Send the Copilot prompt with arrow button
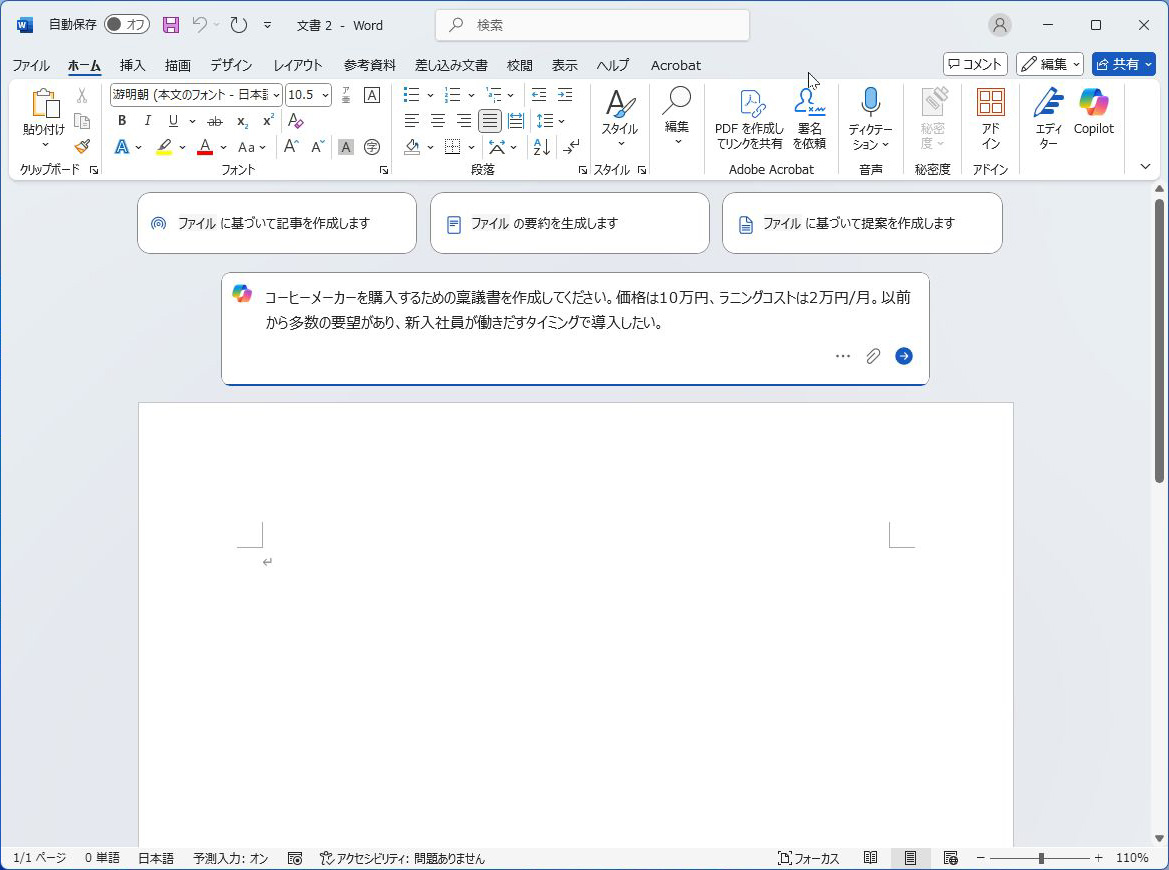Image resolution: width=1169 pixels, height=870 pixels. click(x=904, y=356)
